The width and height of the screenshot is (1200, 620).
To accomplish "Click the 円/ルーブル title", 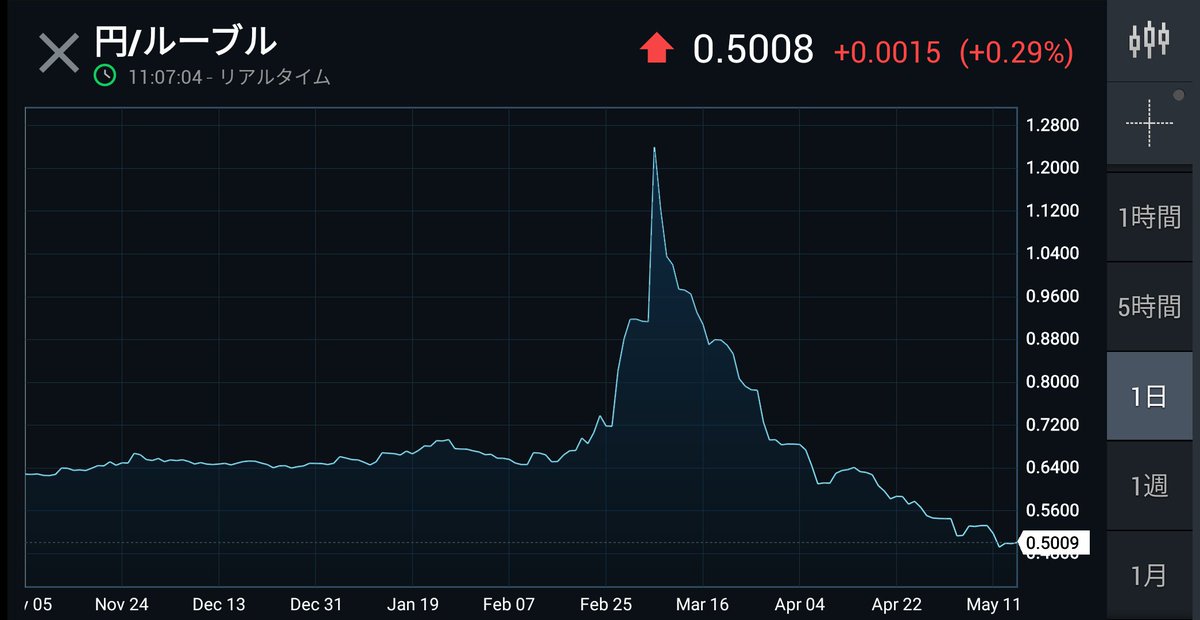I will pos(185,41).
